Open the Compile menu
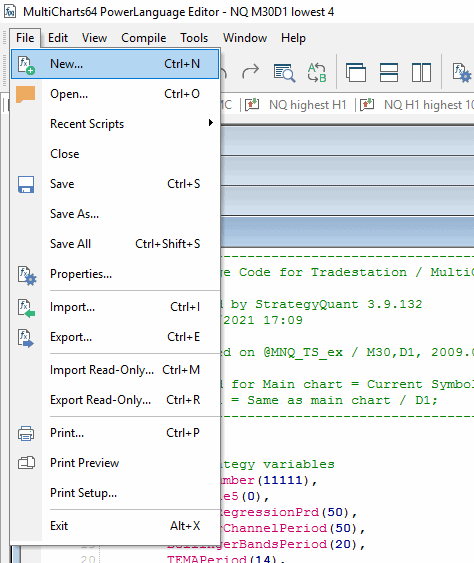The image size is (474, 563). (144, 38)
